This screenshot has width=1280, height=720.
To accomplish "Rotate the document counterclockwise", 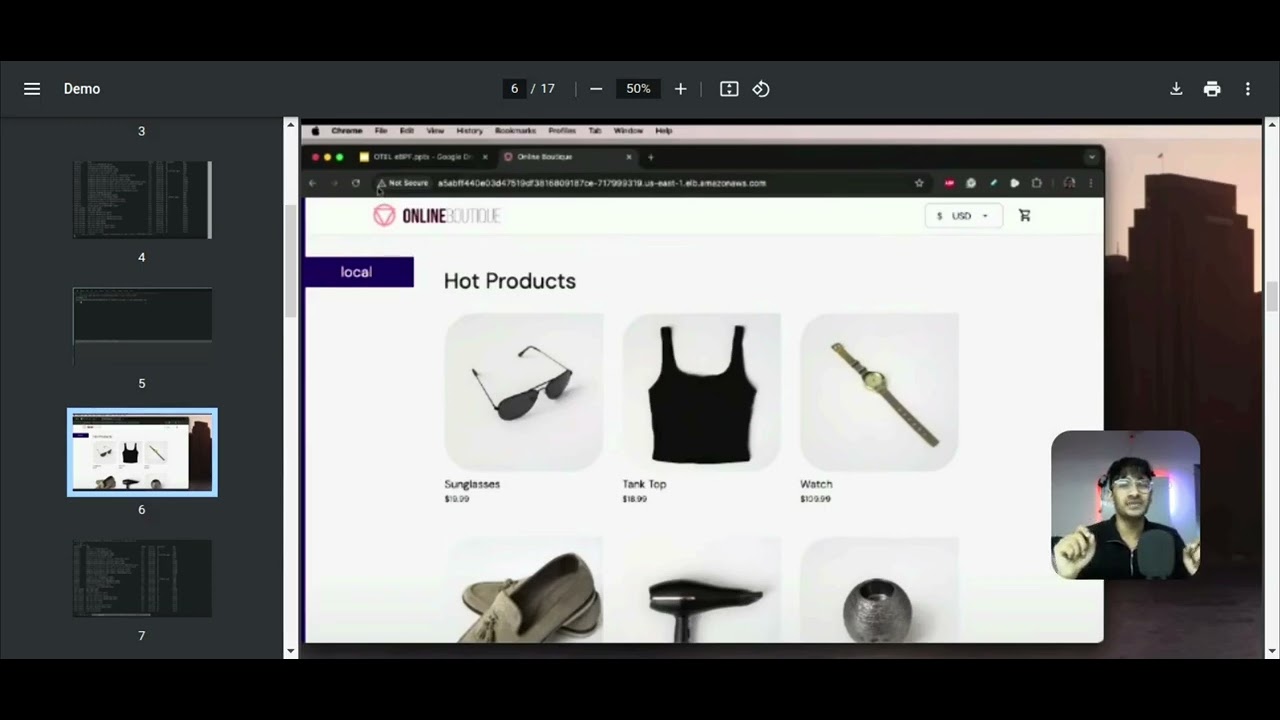I will tap(761, 89).
